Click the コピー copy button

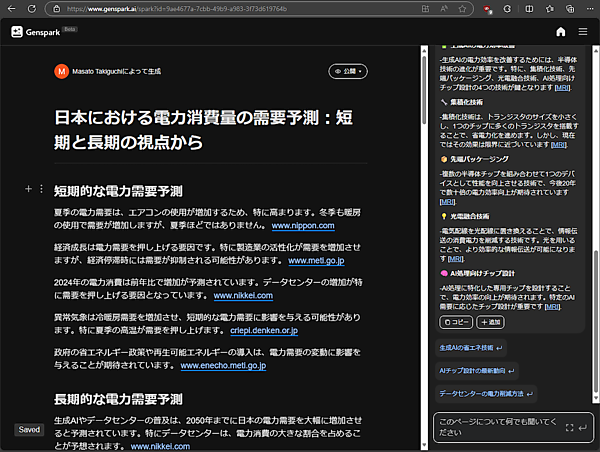[x=457, y=323]
